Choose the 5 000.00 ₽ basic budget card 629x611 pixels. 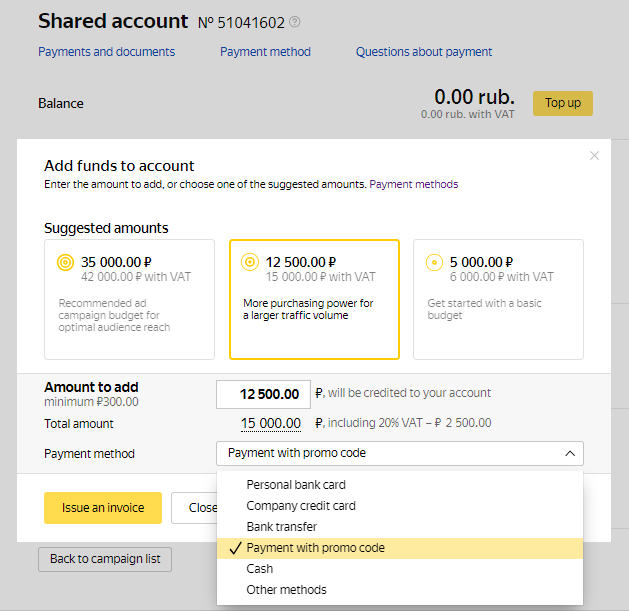[498, 299]
